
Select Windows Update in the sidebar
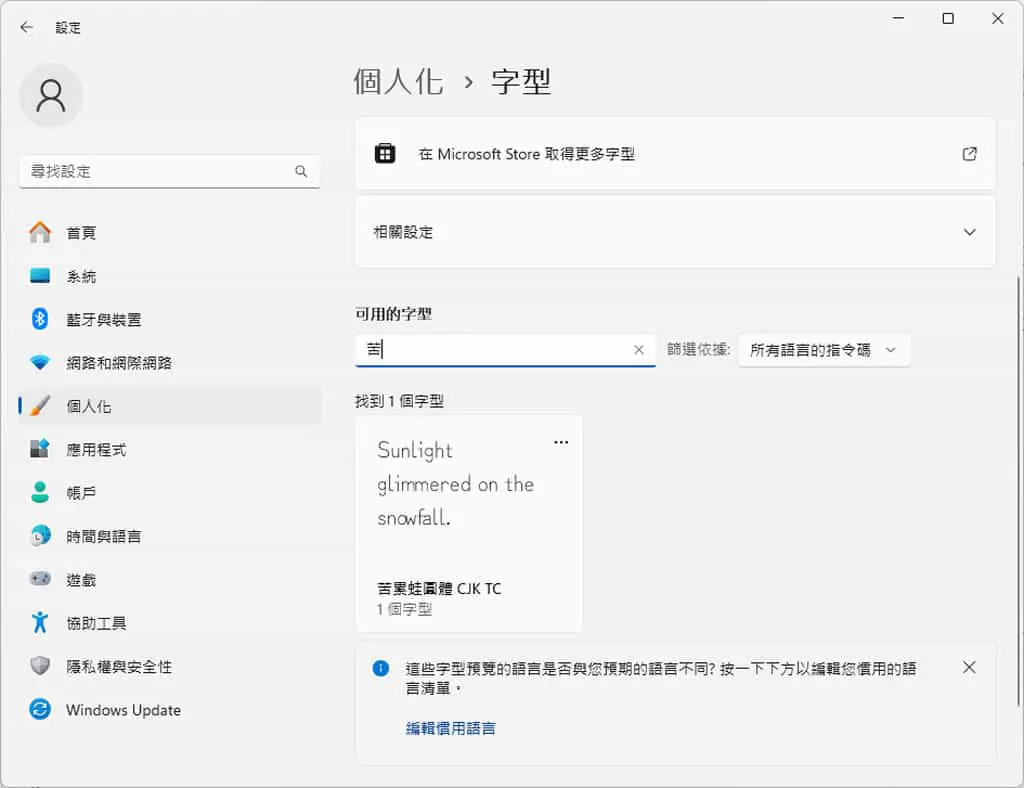(170, 710)
